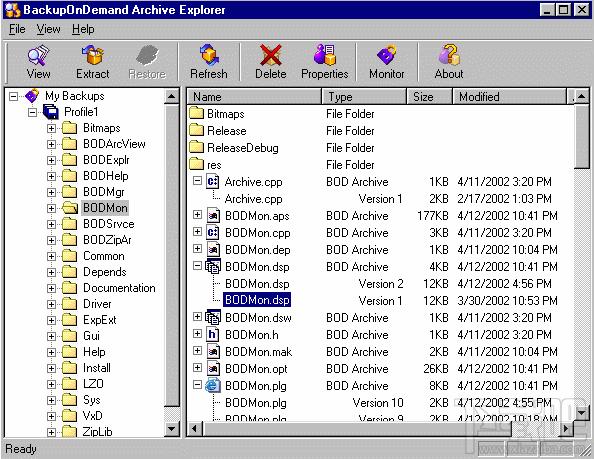Select the My Backups root icon
594x459 pixels.
tap(31, 96)
